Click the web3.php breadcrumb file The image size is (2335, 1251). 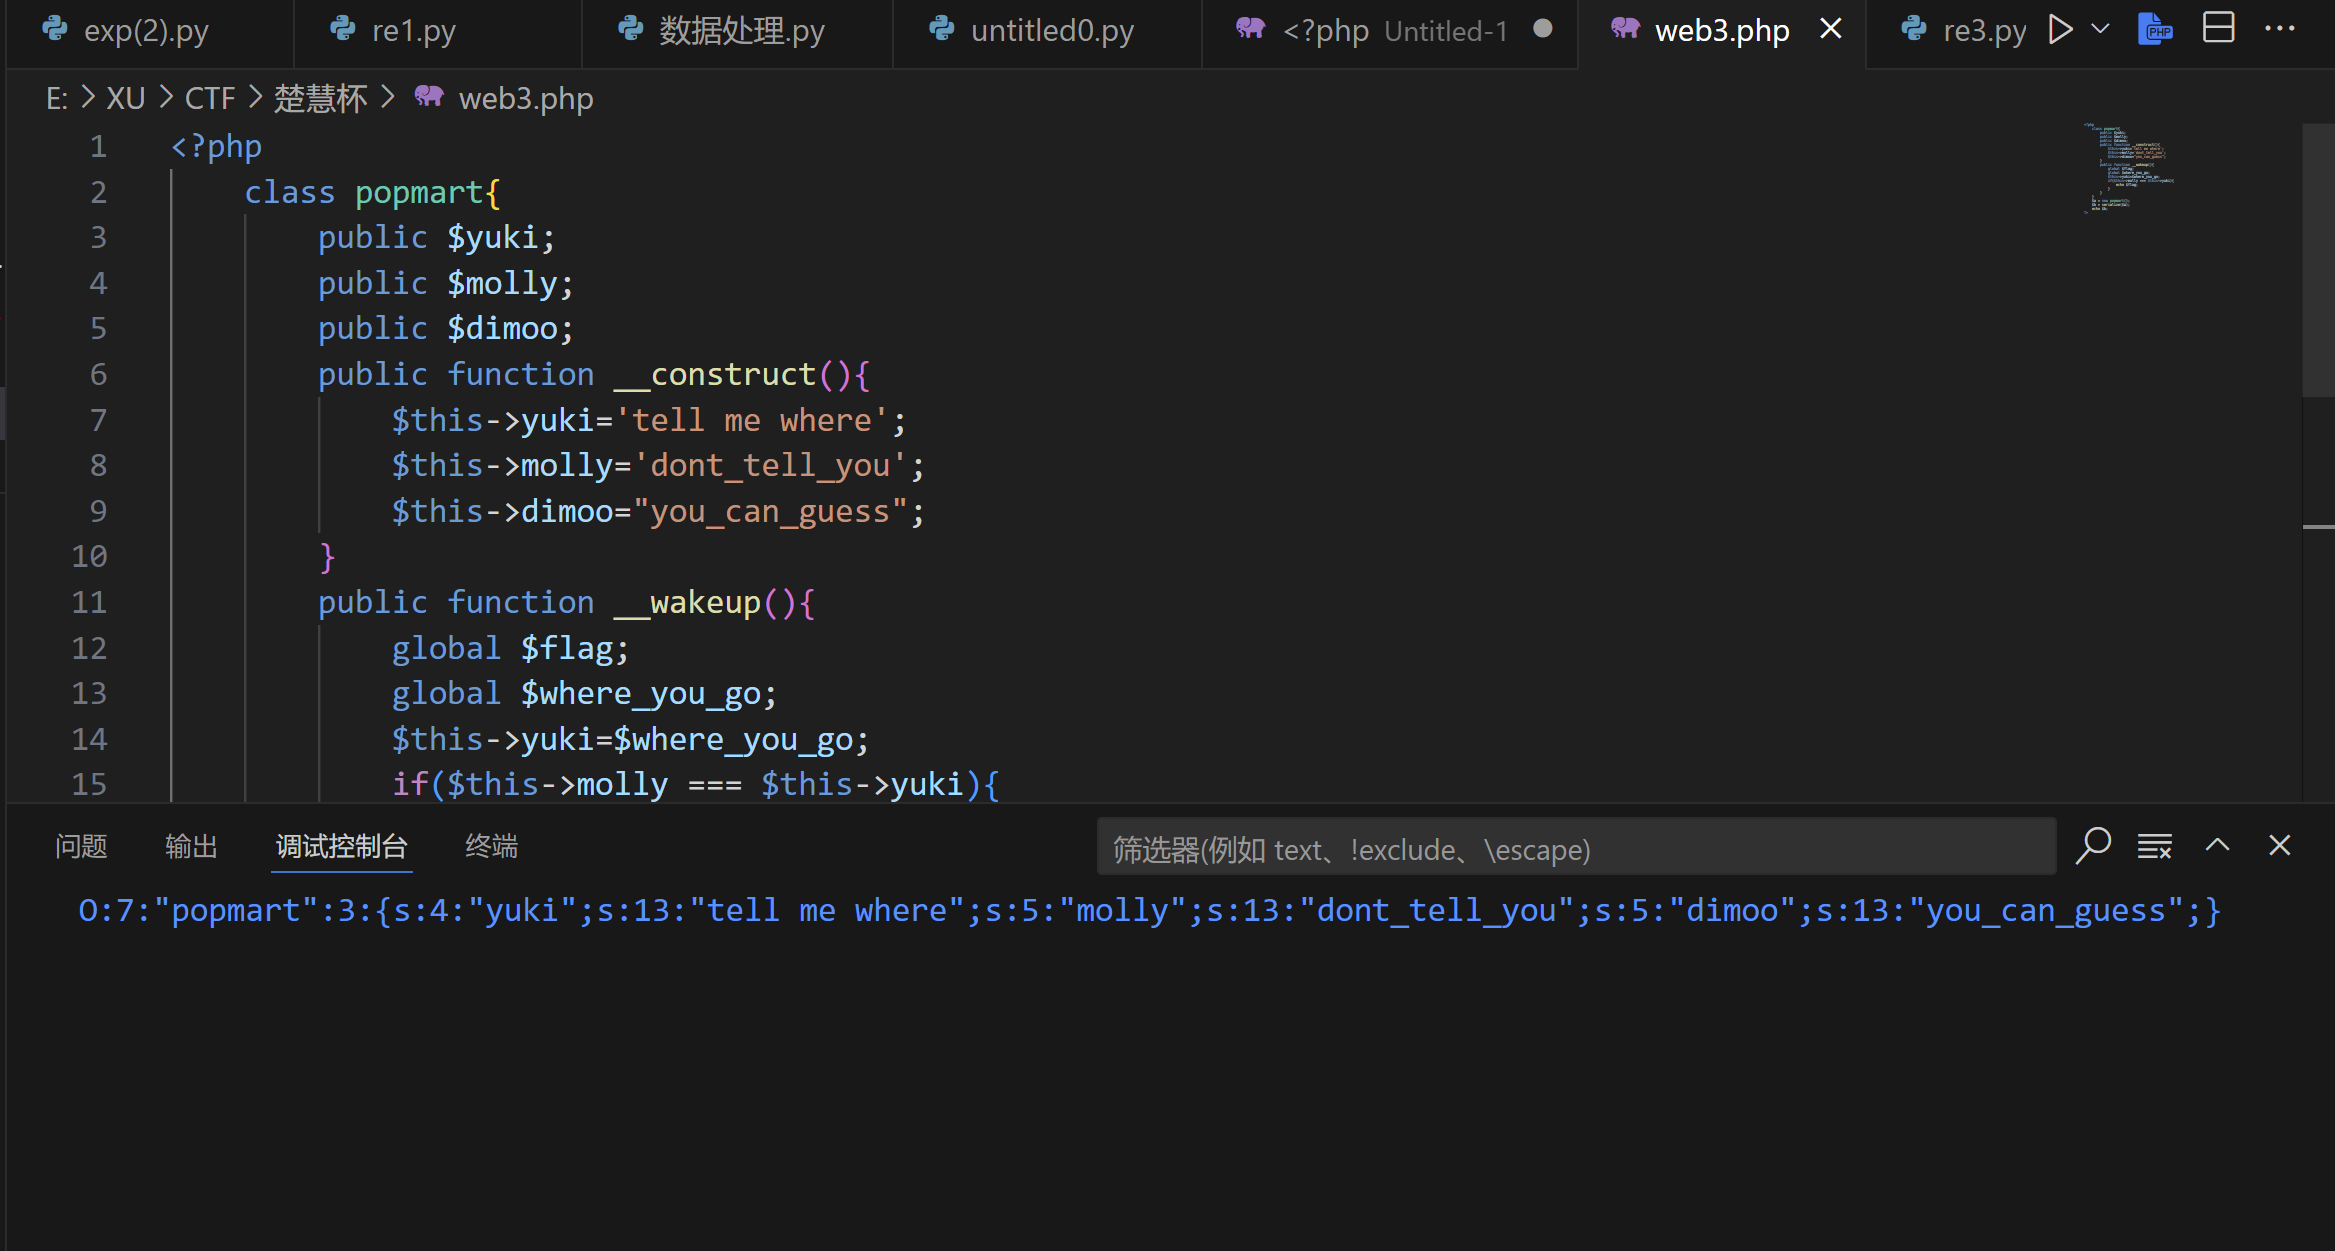click(526, 98)
